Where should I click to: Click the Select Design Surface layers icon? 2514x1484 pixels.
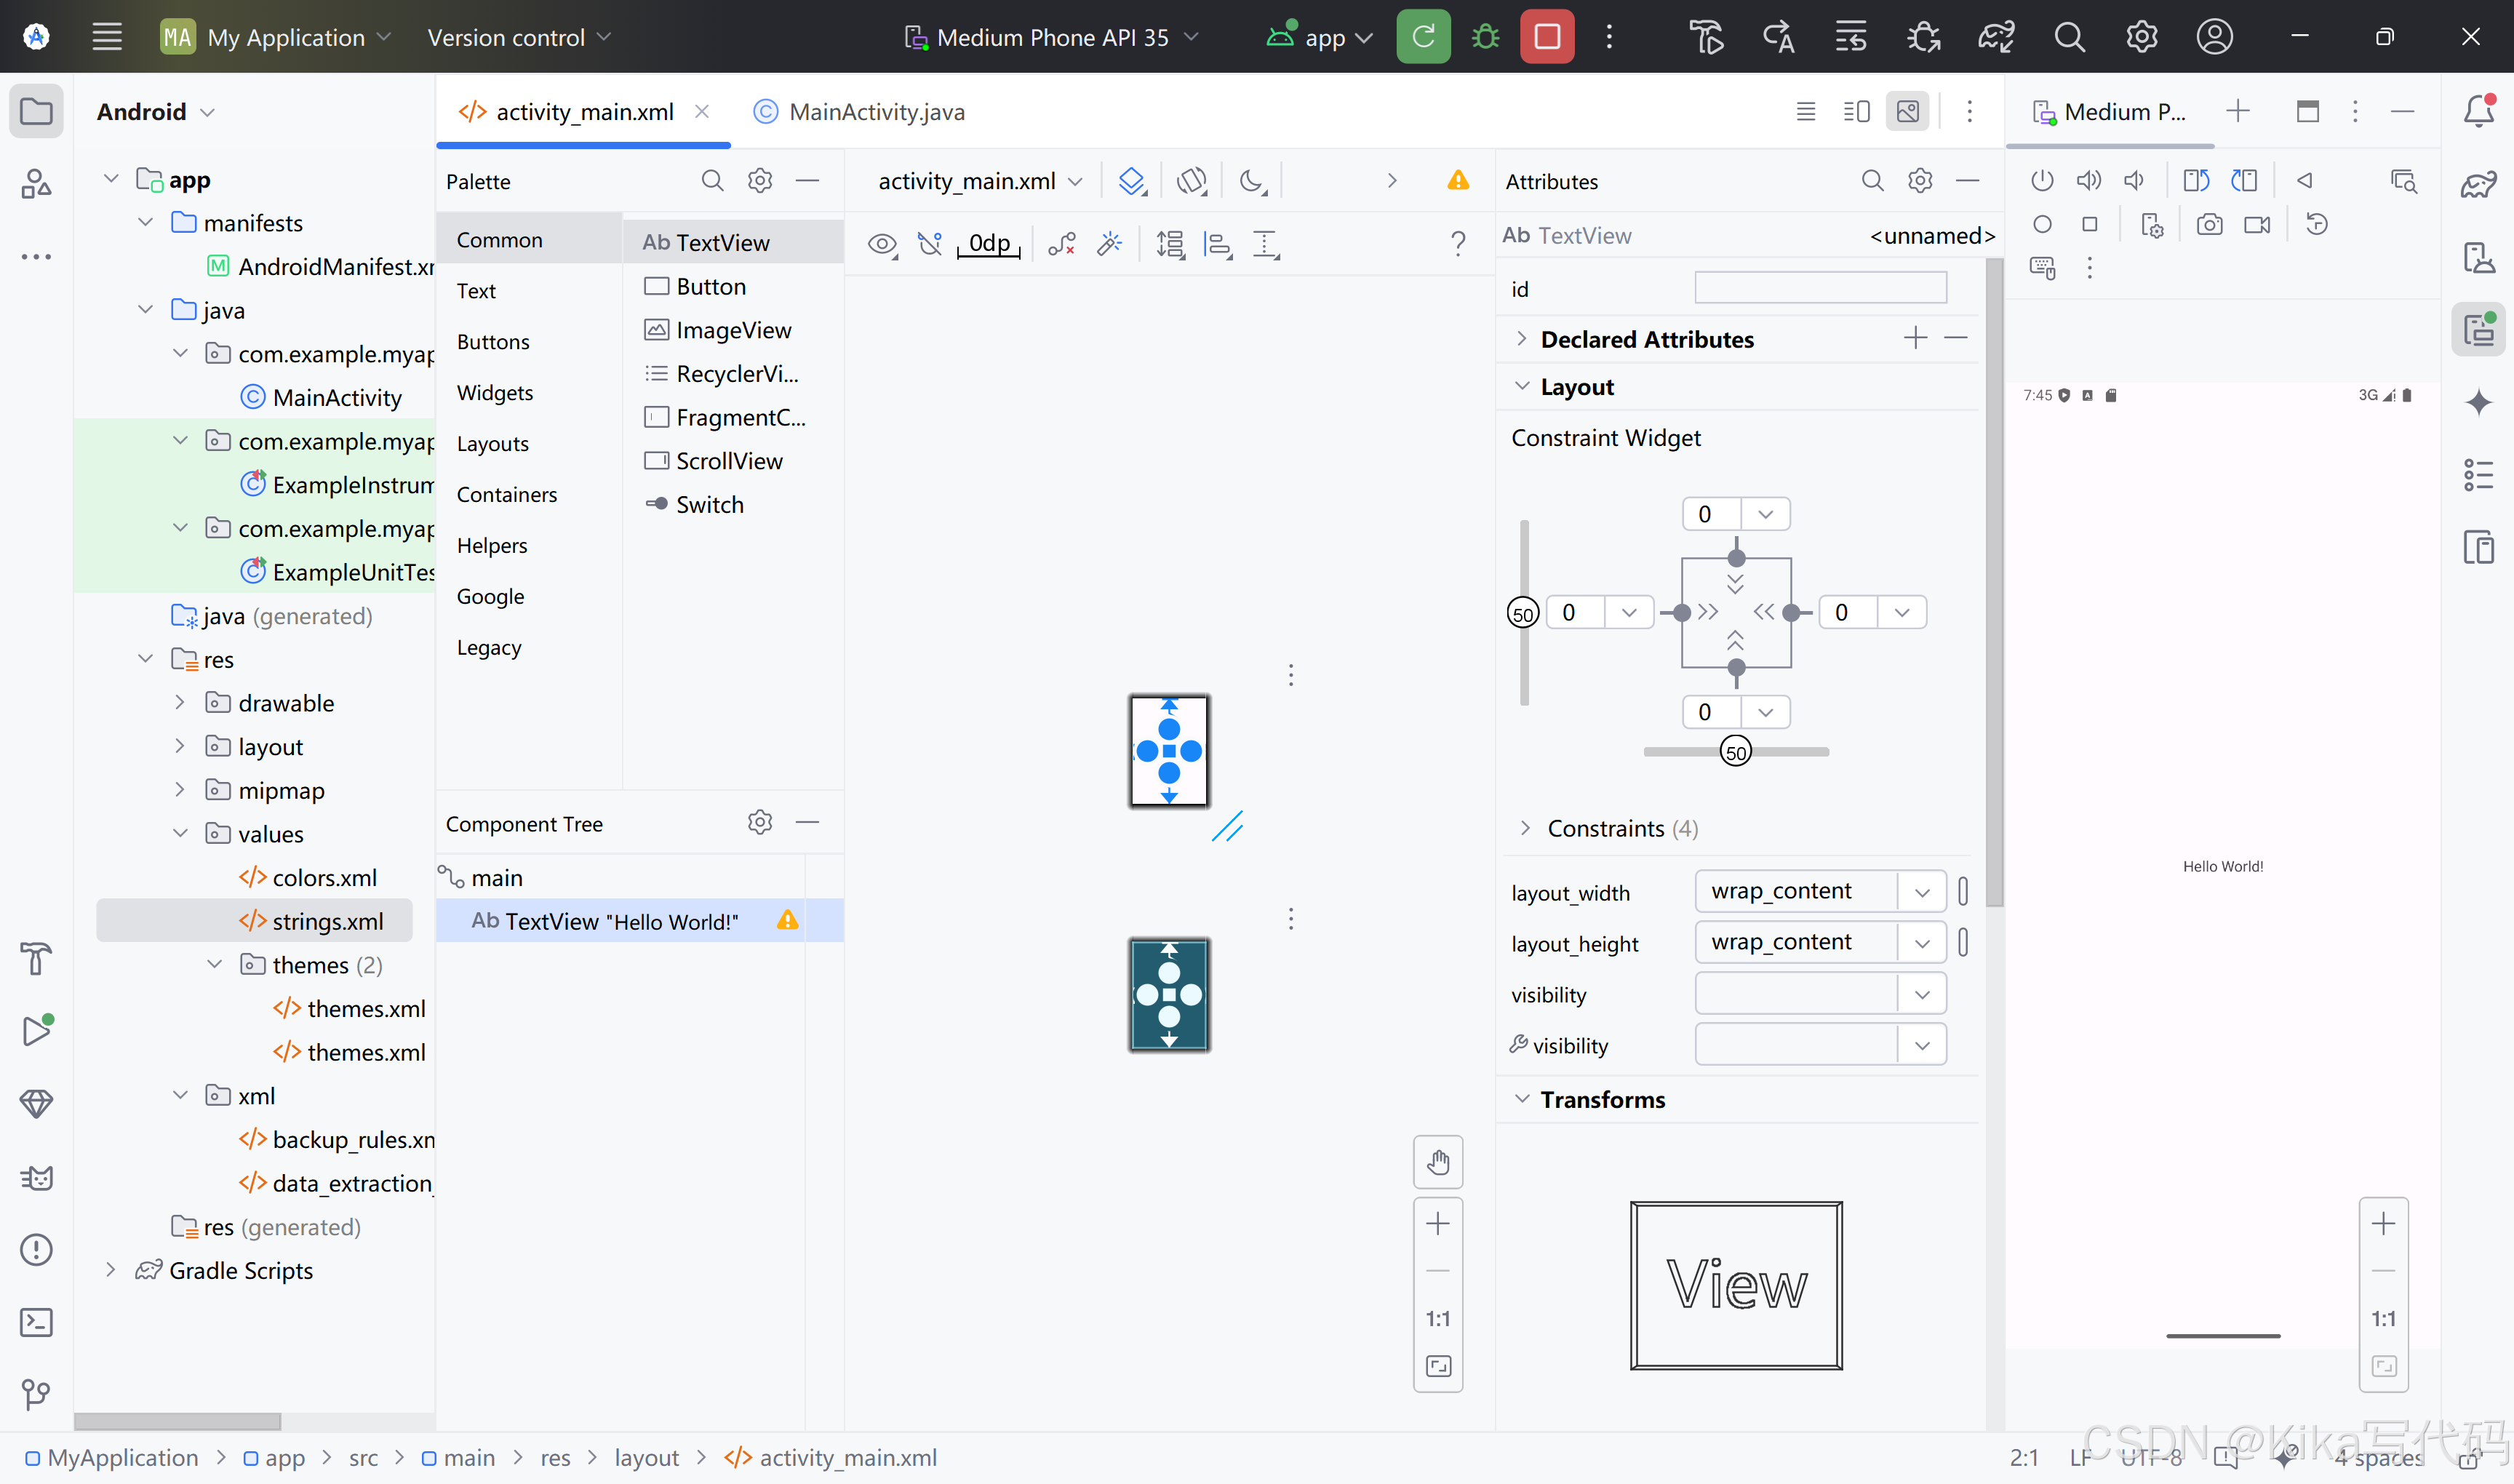(1131, 181)
